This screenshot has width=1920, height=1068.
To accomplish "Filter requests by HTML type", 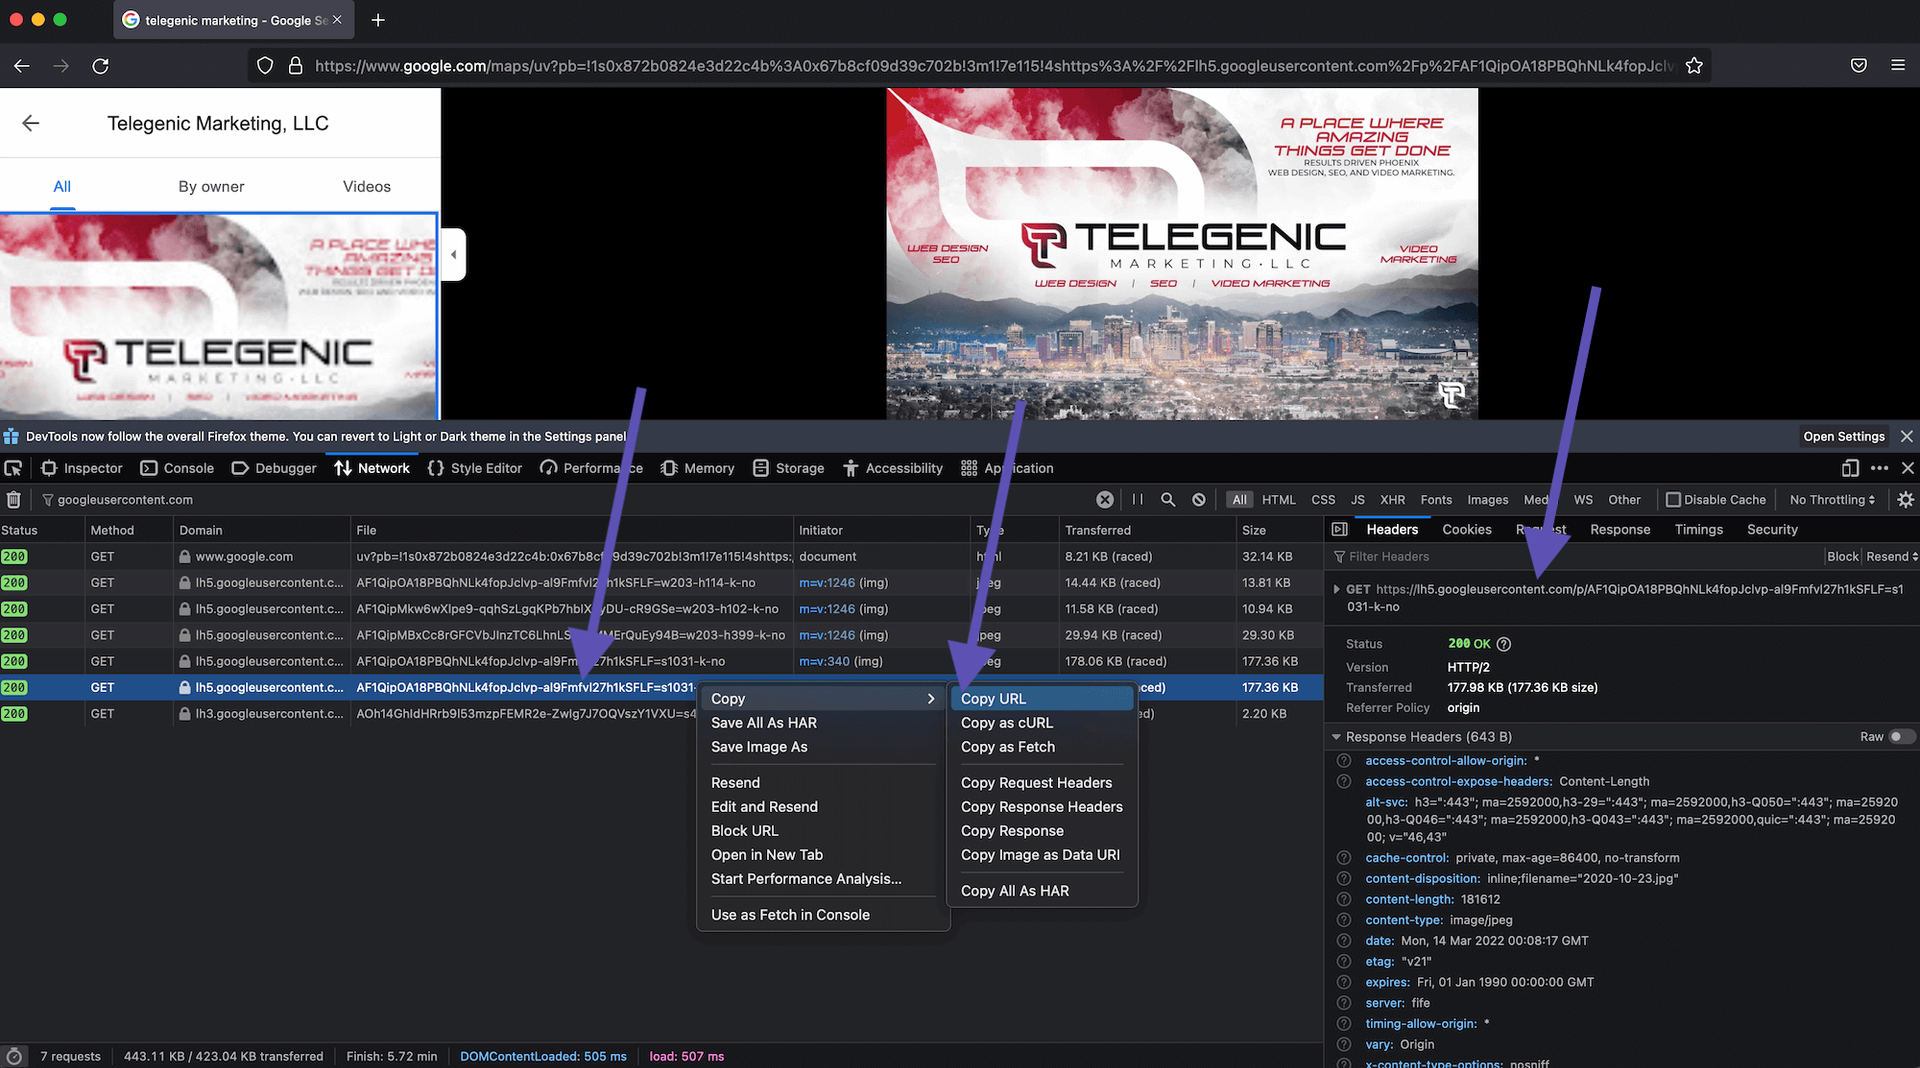I will pyautogui.click(x=1279, y=500).
